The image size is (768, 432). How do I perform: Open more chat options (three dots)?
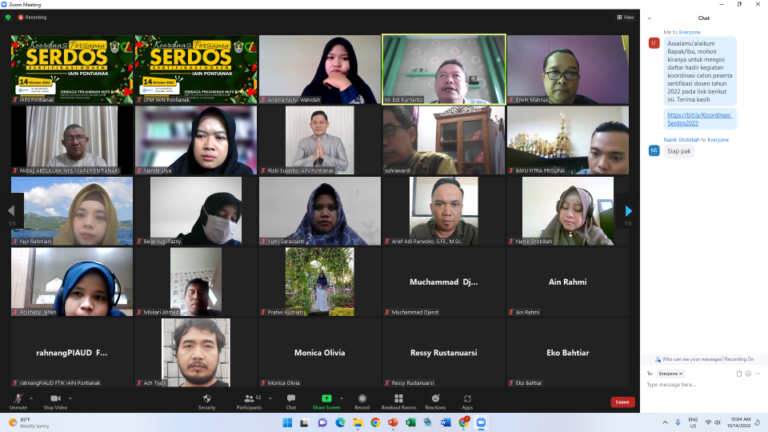click(x=757, y=373)
